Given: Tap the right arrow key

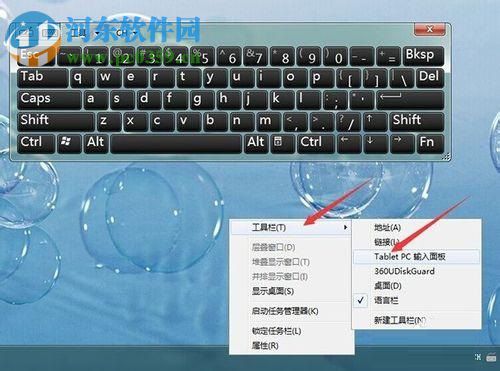Looking at the screenshot, I should 402,143.
